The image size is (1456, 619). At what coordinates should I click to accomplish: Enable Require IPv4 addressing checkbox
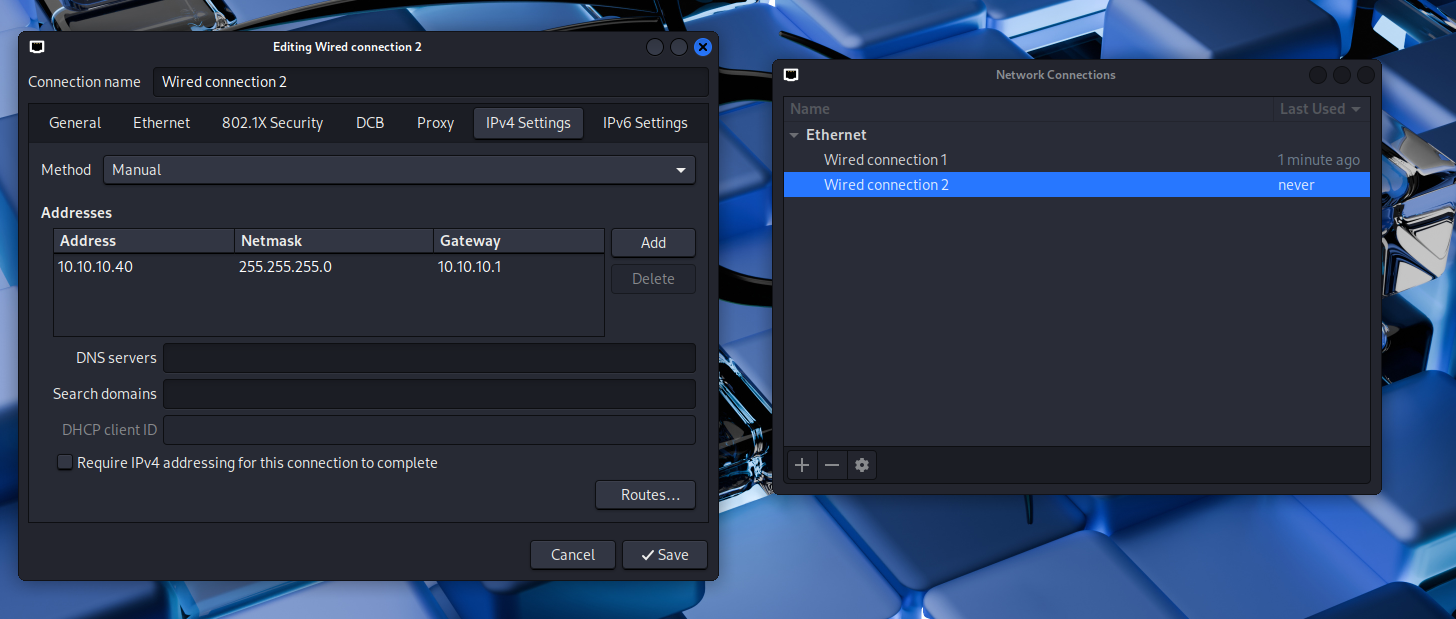(65, 463)
